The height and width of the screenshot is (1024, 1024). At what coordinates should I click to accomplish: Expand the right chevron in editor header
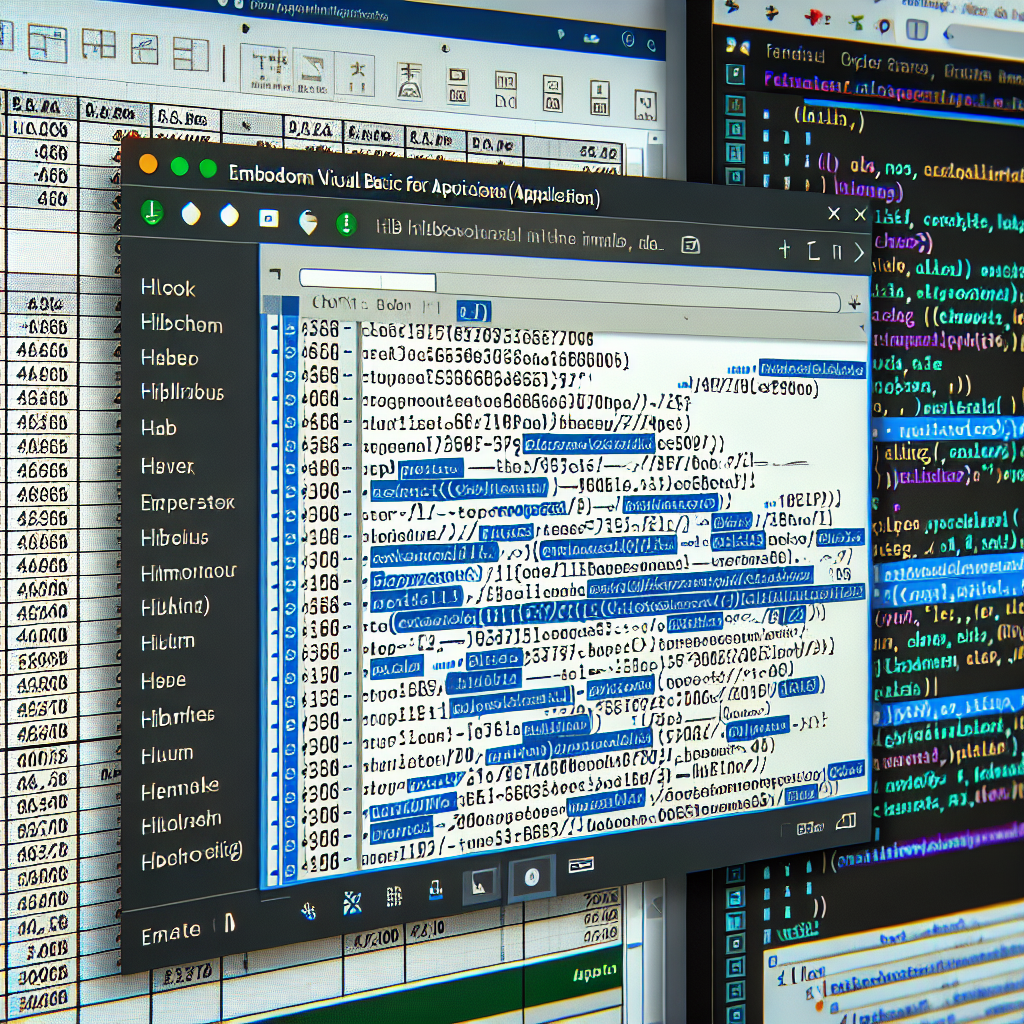(x=858, y=253)
